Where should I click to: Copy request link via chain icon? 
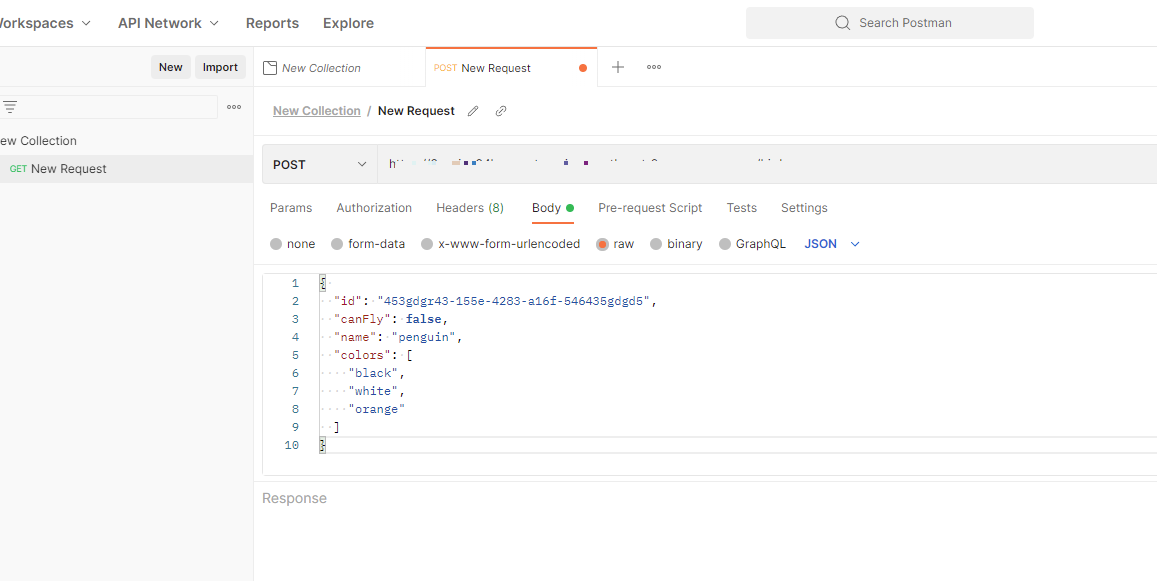tap(500, 111)
